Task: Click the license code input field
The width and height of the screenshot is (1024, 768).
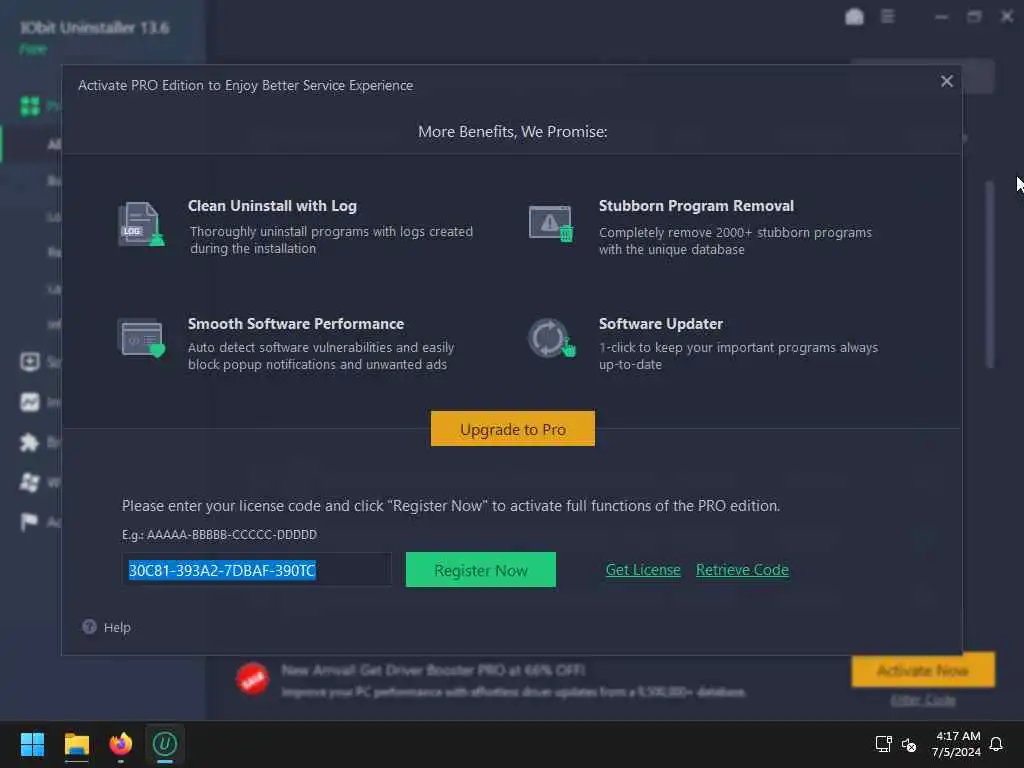Action: (257, 569)
